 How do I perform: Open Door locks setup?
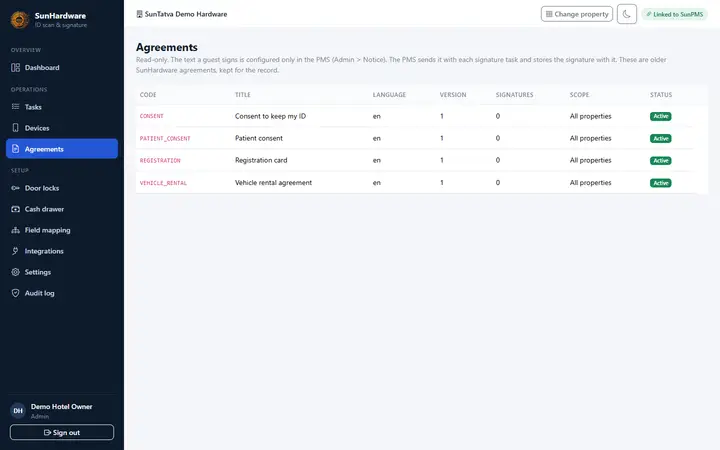42,188
